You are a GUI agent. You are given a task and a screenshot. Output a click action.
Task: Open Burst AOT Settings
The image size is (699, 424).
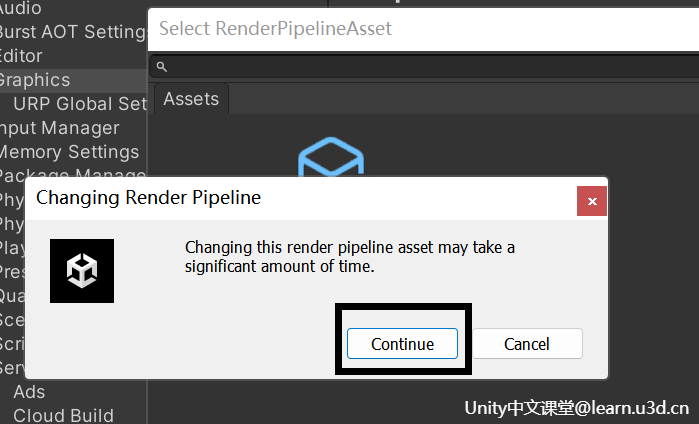pos(73,32)
